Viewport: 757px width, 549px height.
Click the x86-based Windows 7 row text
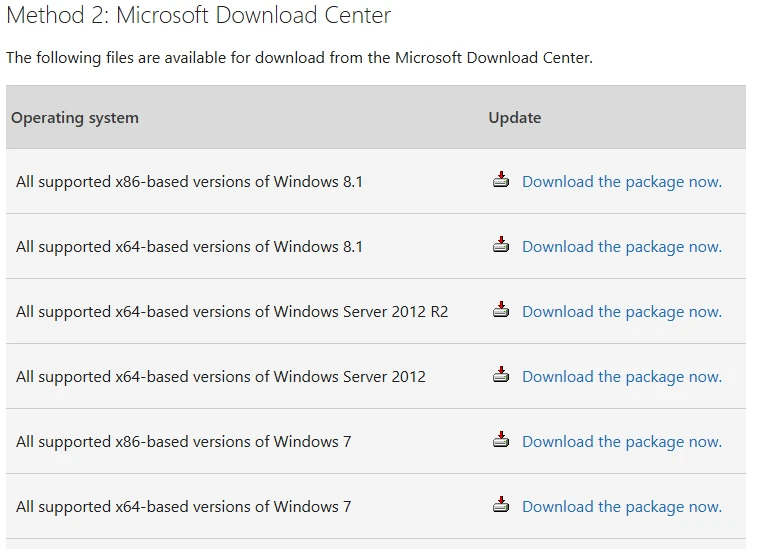(x=183, y=442)
